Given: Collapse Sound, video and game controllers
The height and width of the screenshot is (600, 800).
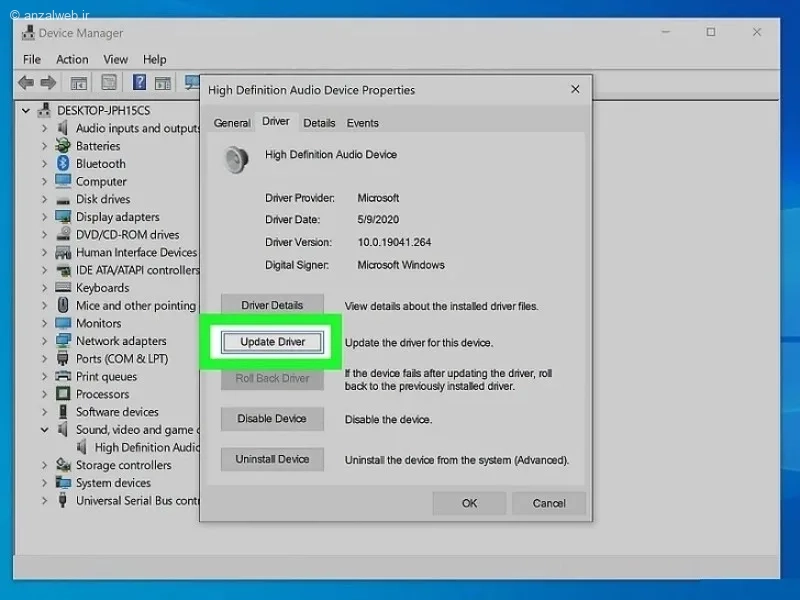Looking at the screenshot, I should coord(44,430).
